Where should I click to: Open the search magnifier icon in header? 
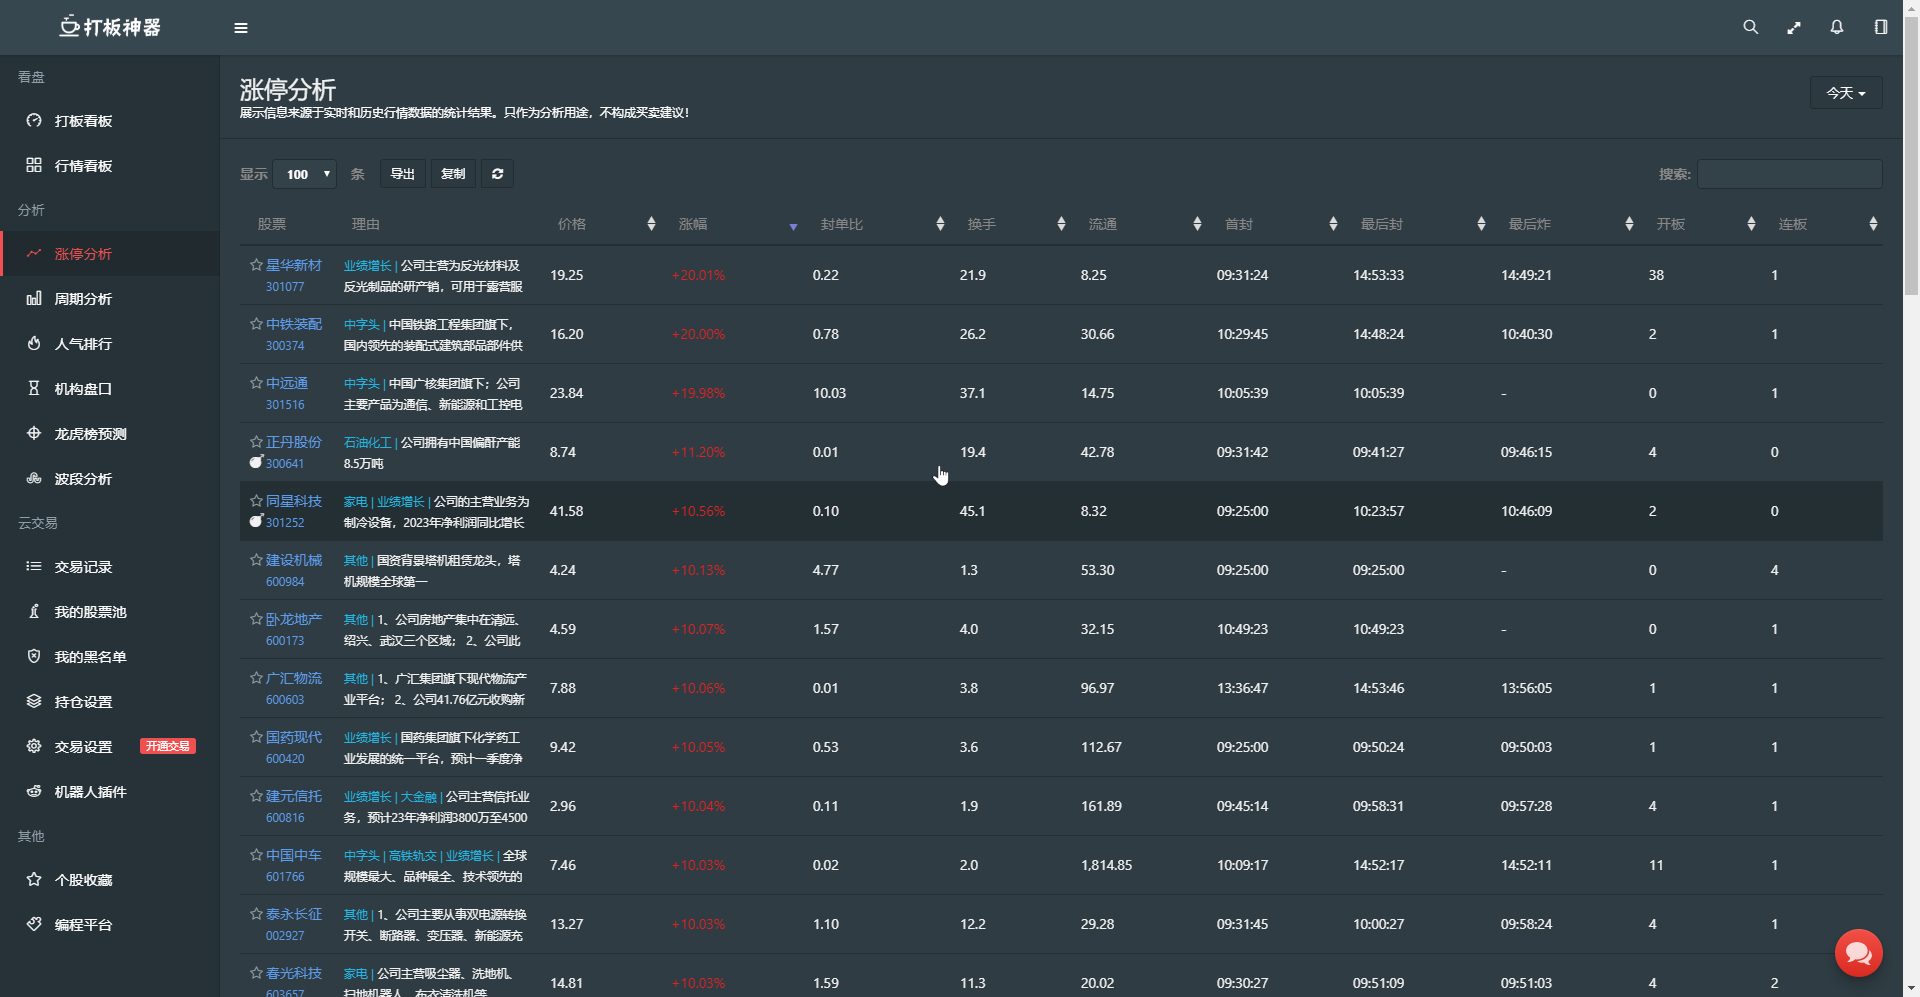1750,27
